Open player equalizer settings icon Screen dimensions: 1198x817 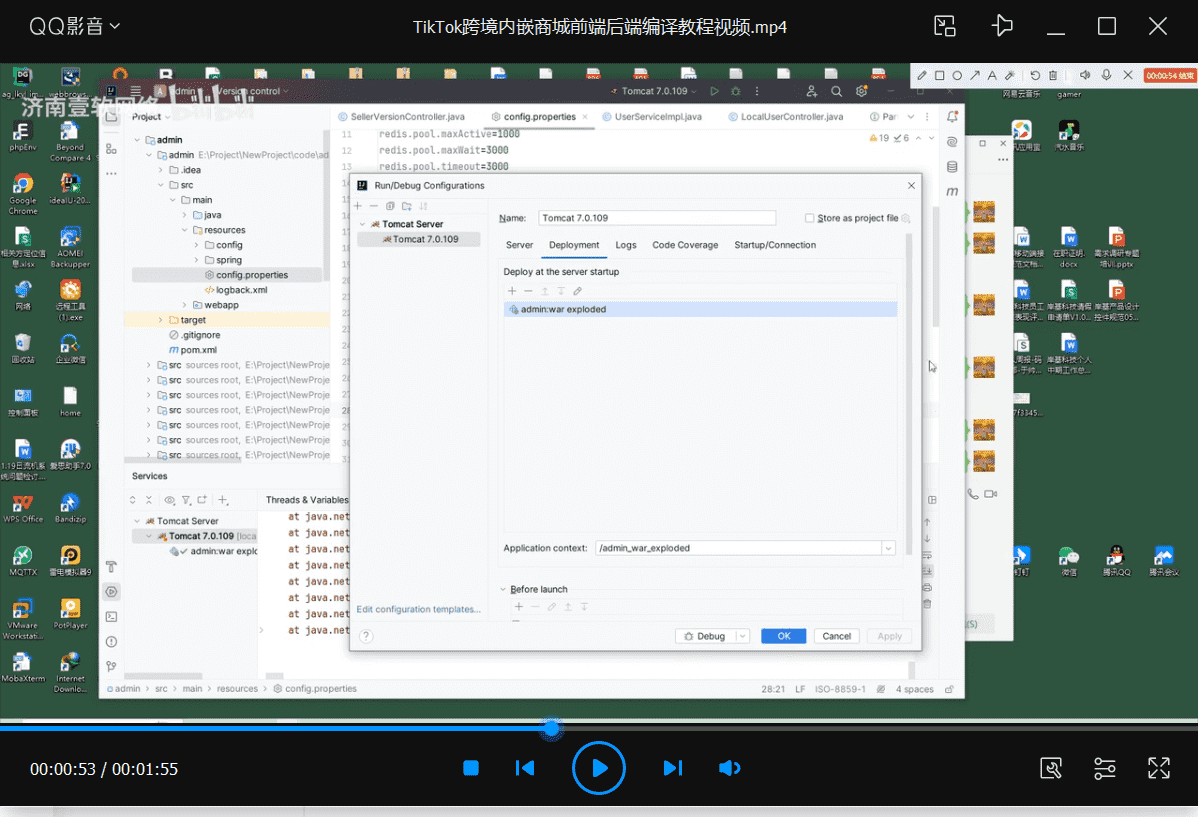1105,768
